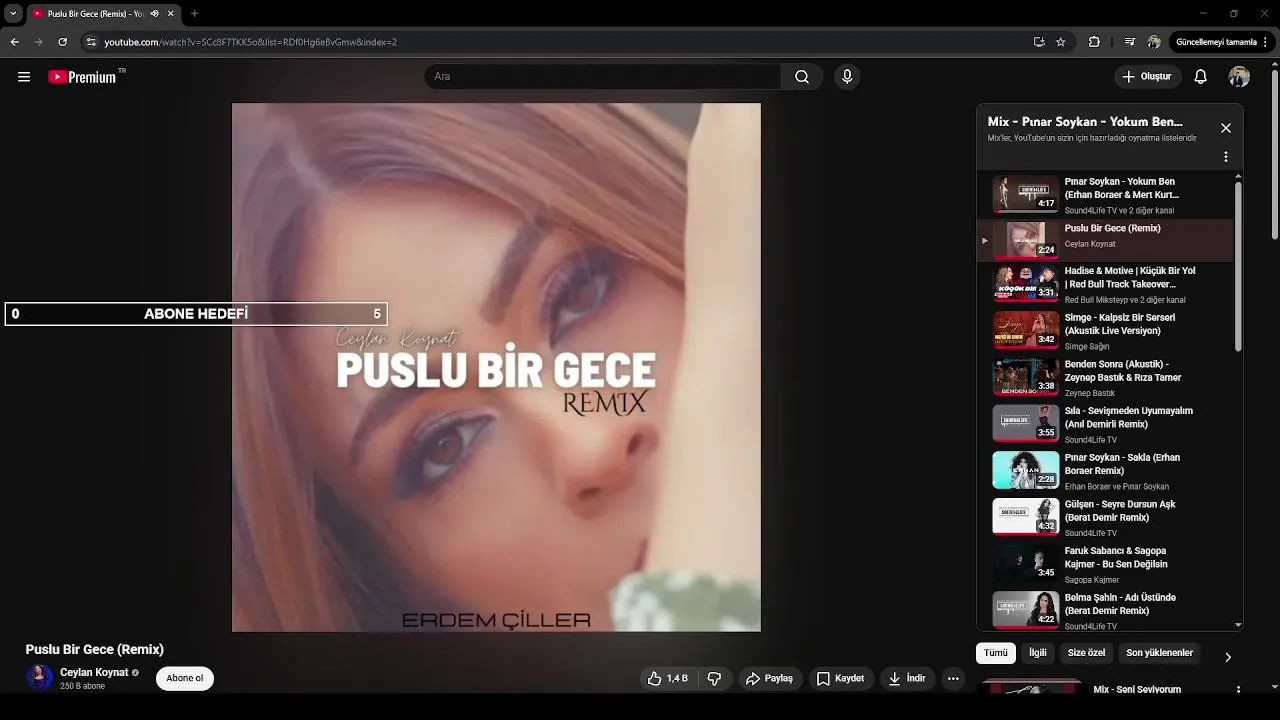Subscribe with the Abone ol button

coord(185,678)
